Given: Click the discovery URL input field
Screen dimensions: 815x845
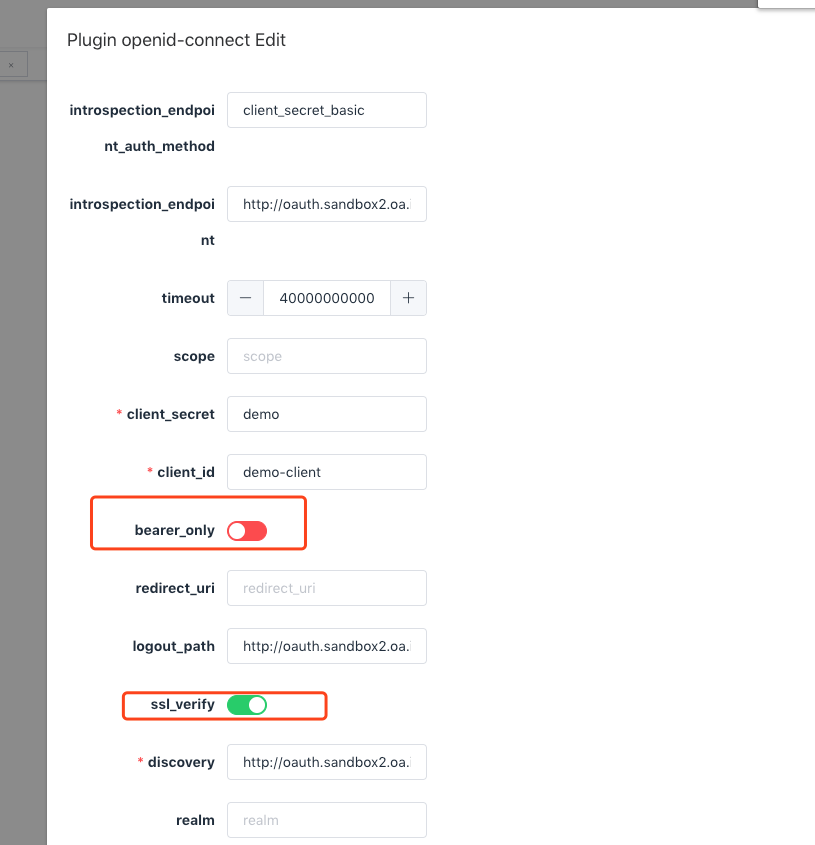Looking at the screenshot, I should 326,762.
